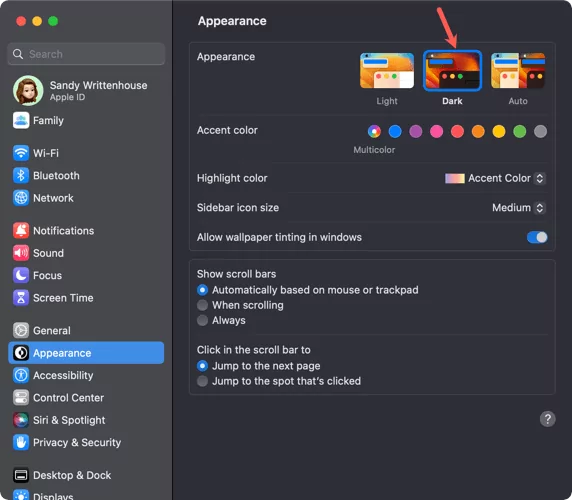The height and width of the screenshot is (500, 572).
Task: Select the When scrolling radio button
Action: coord(202,305)
